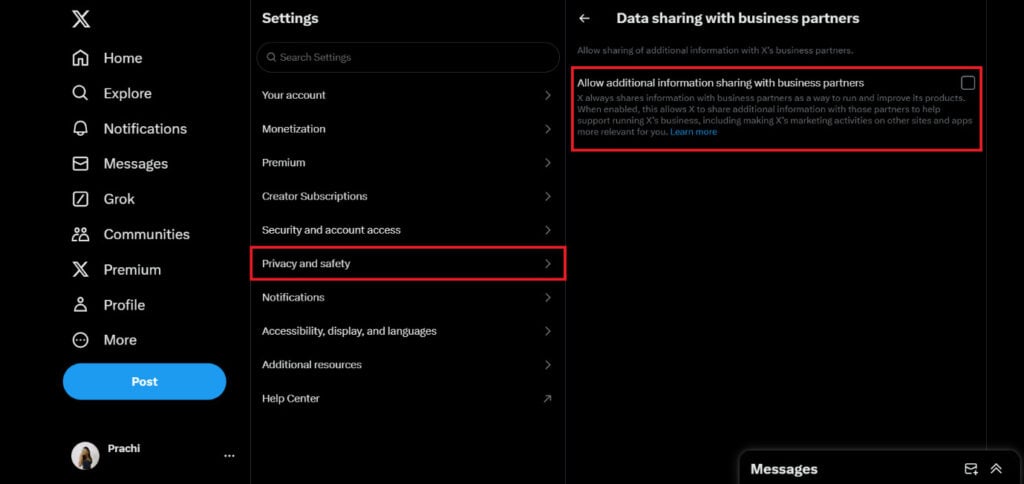Expand the Messages drawer with double chevron
Screen dimensions: 1024x484
996,469
